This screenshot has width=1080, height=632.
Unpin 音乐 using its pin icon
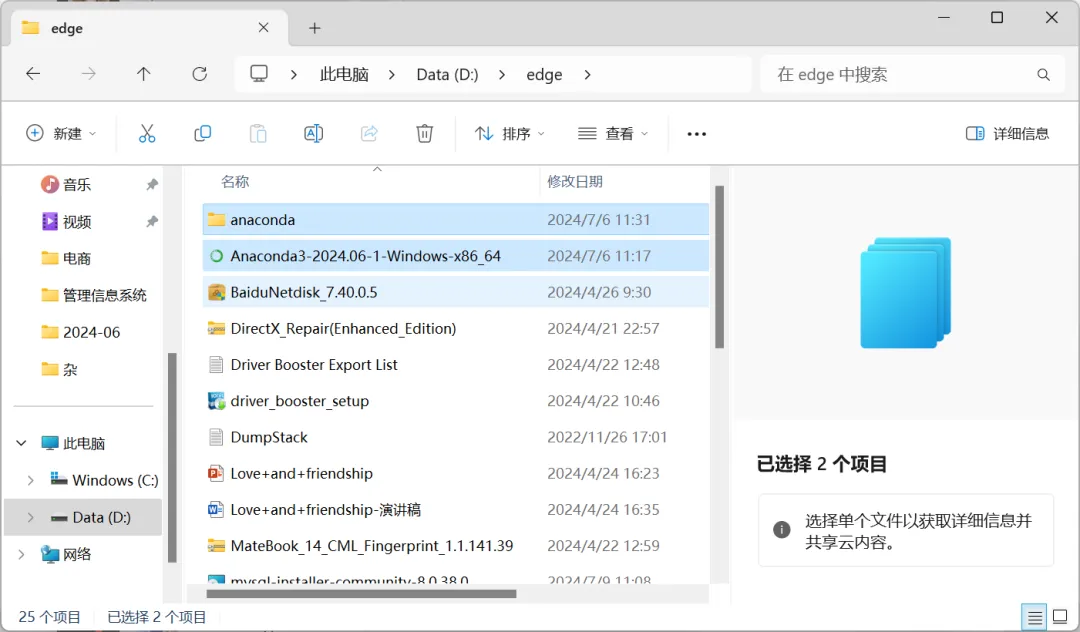152,185
